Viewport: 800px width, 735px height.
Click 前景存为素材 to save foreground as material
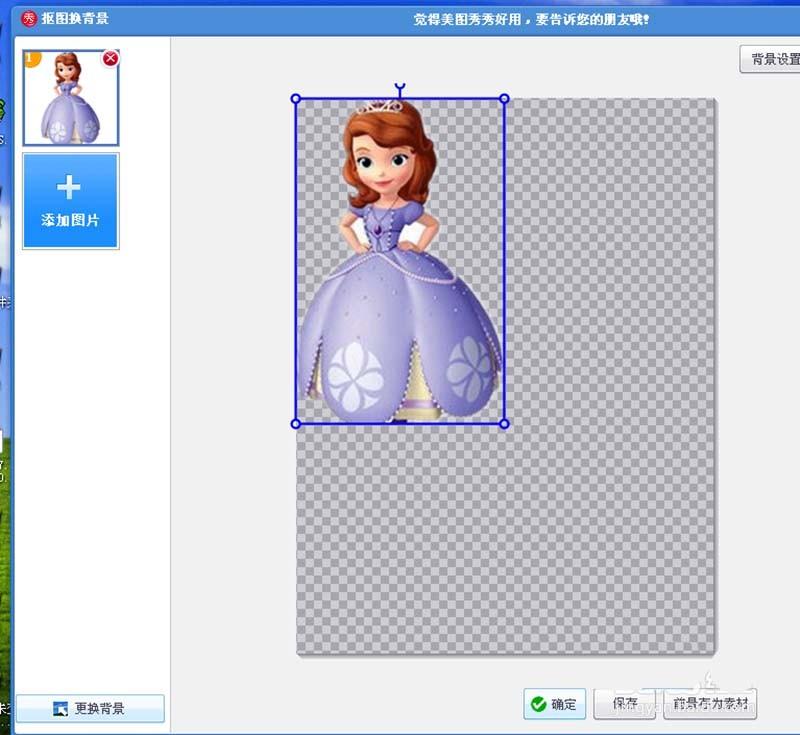point(709,704)
